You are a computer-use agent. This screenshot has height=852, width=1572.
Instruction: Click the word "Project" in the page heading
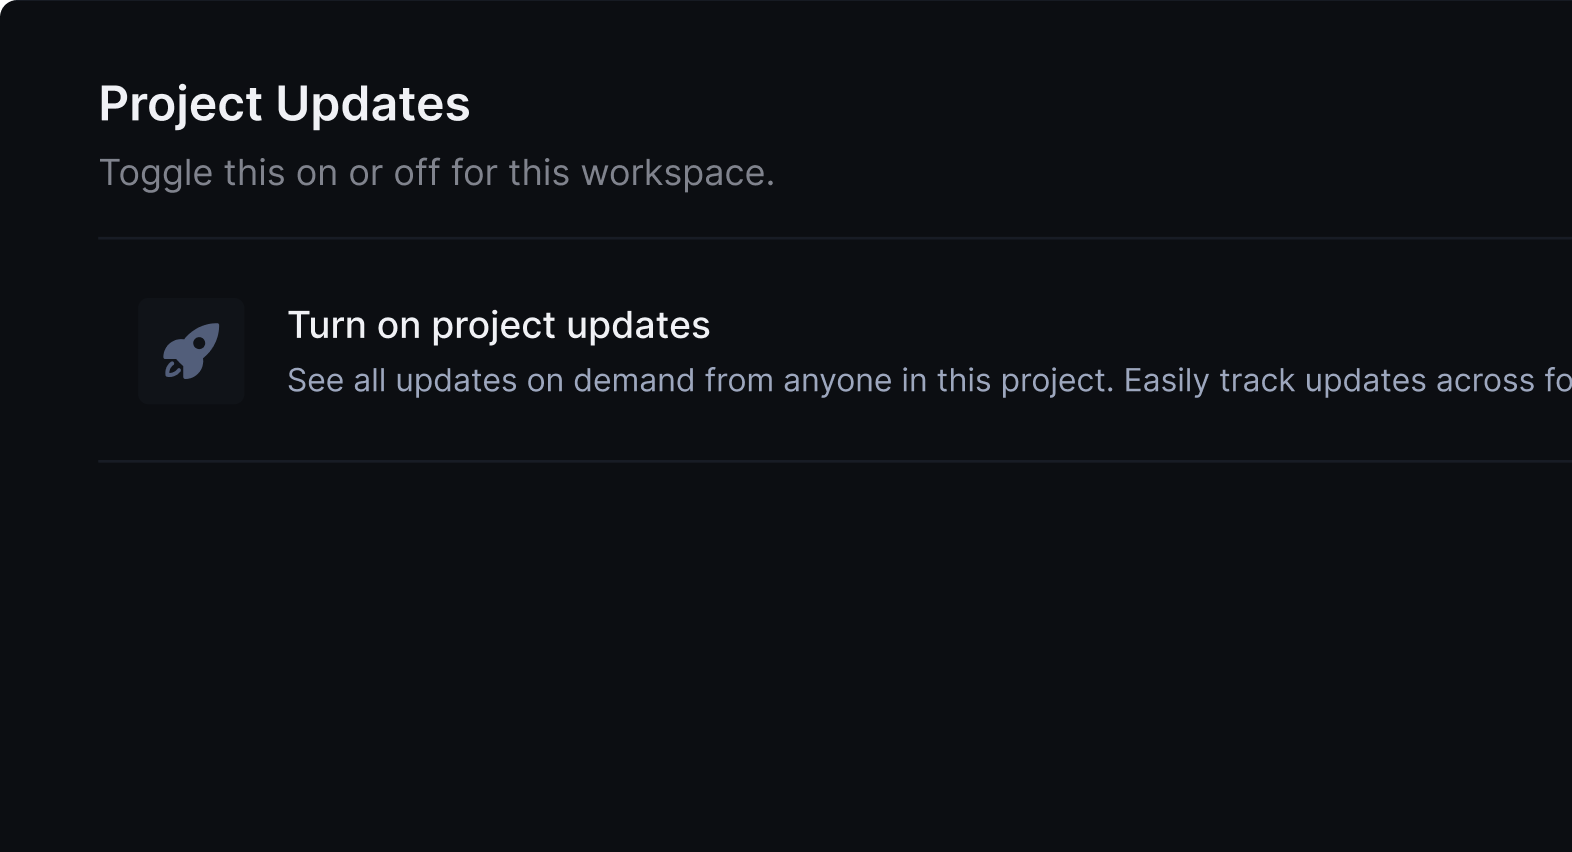180,104
